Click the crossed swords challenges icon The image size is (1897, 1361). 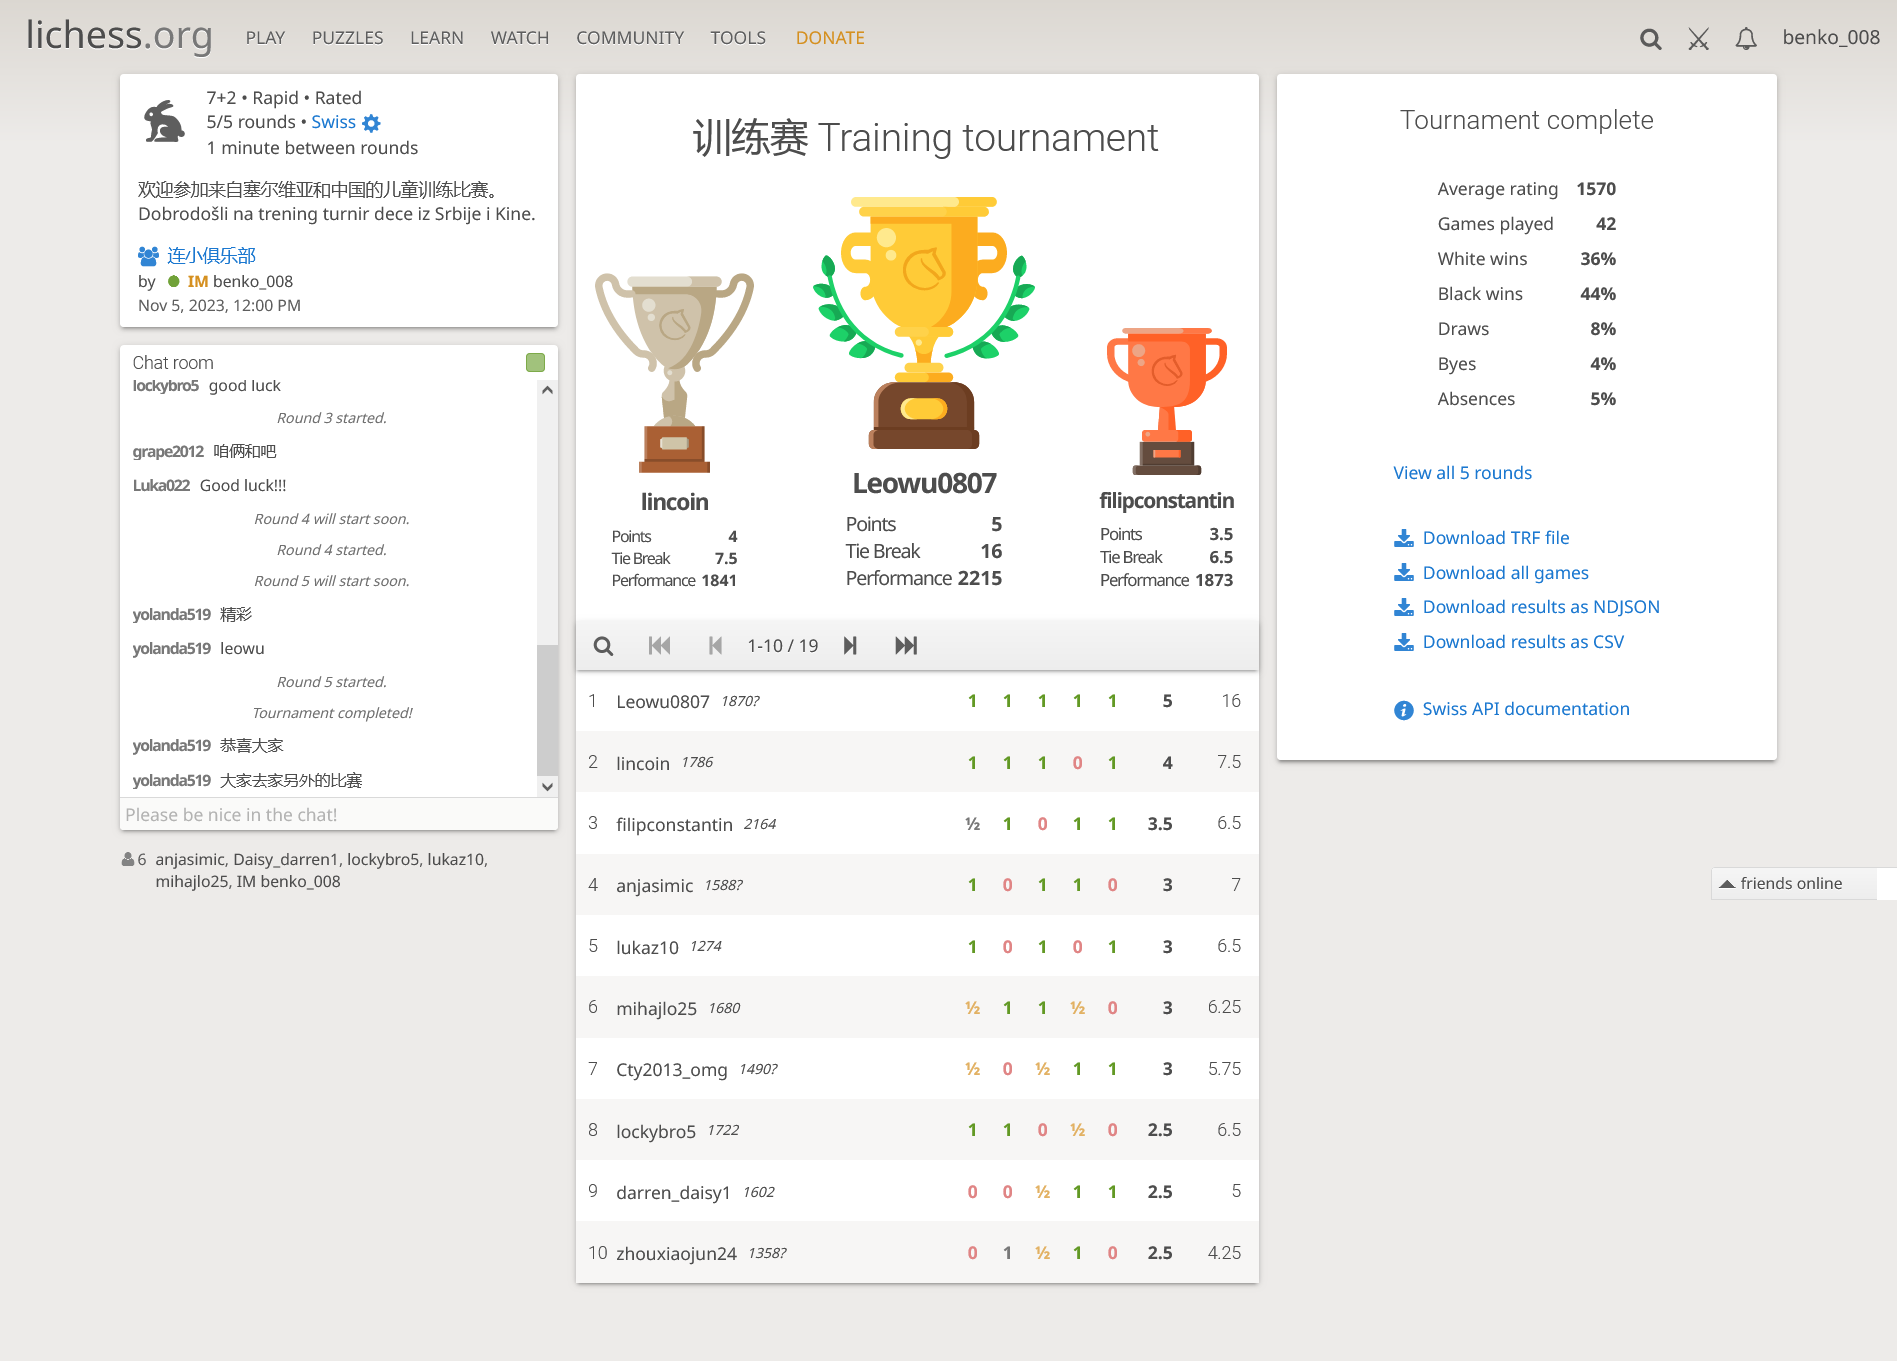1698,39
